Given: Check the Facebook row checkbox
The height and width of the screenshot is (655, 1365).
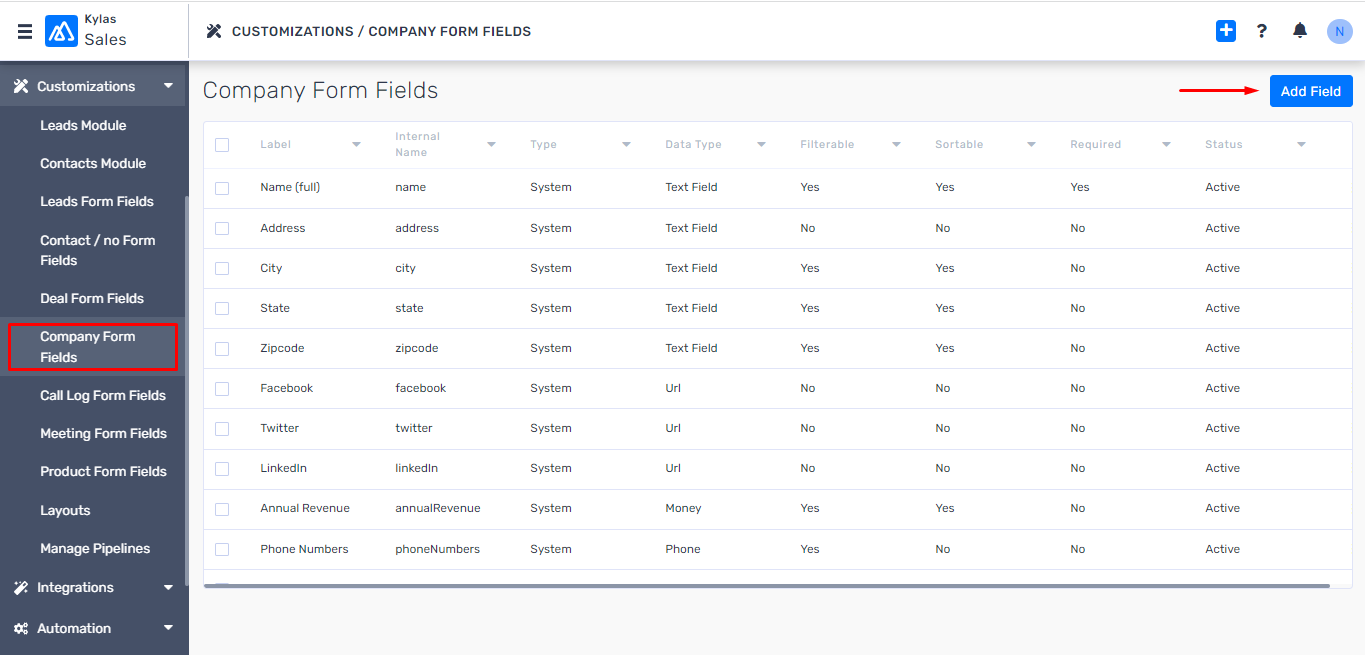Looking at the screenshot, I should click(x=222, y=388).
